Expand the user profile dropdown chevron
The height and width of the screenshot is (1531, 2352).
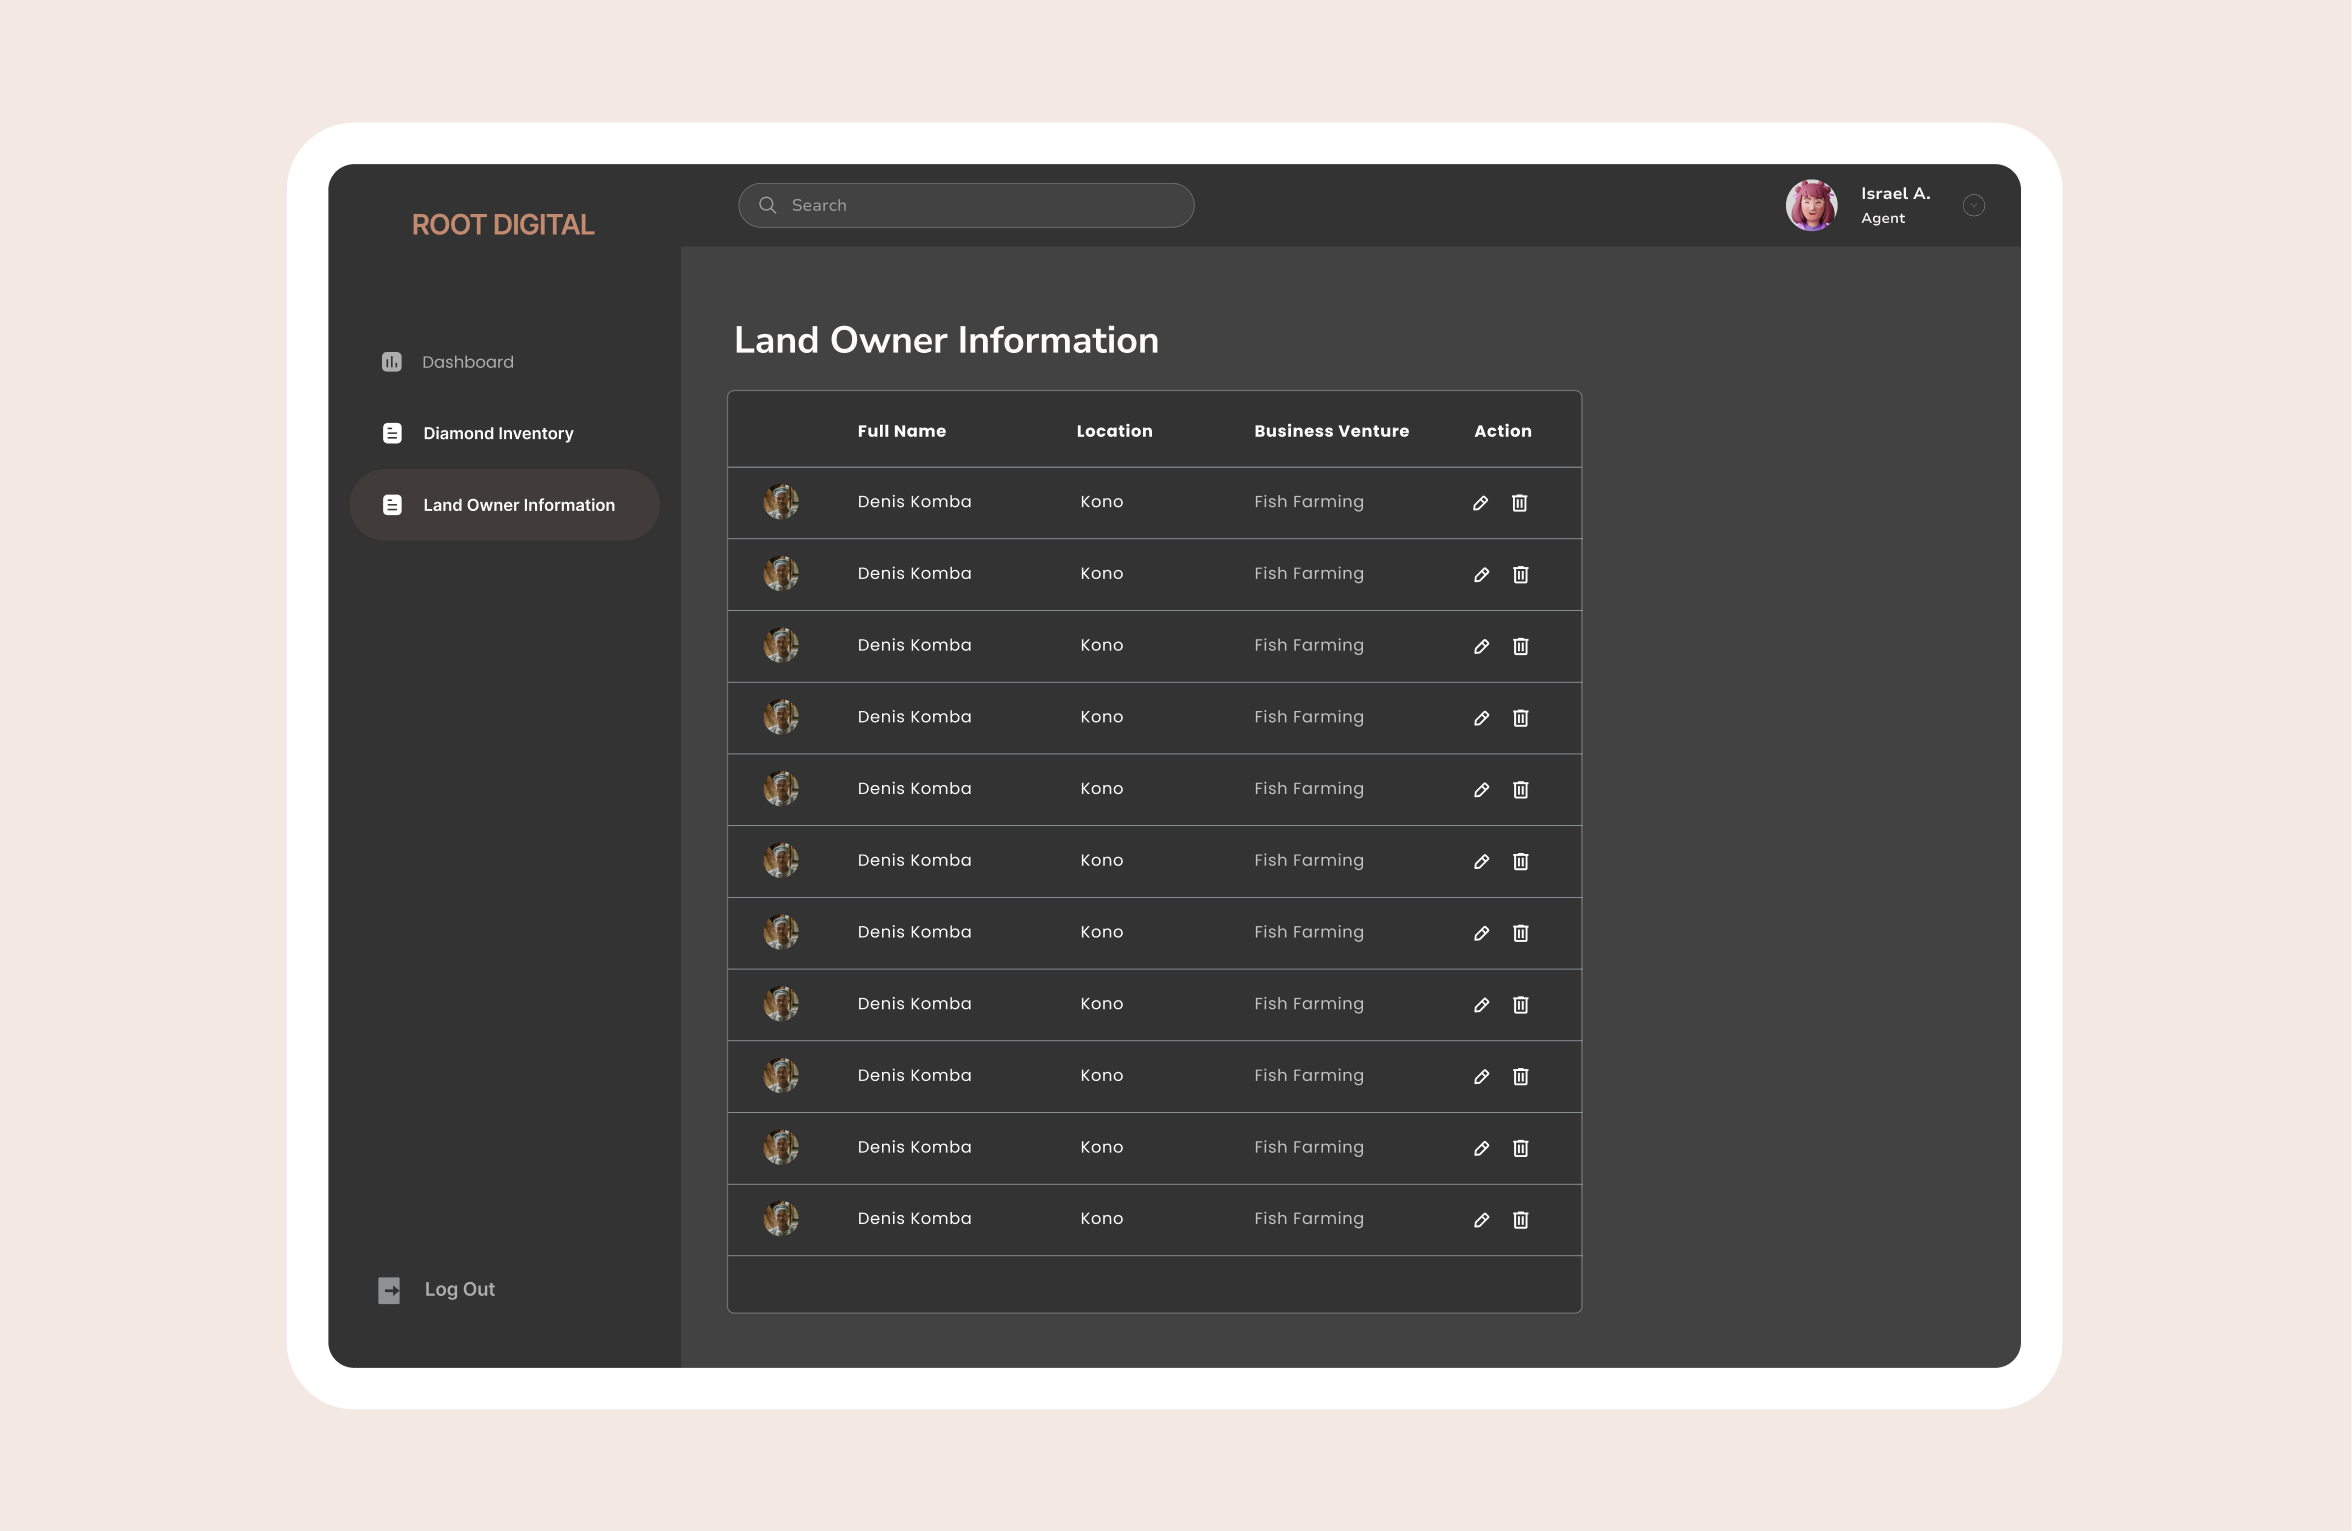pos(1973,205)
